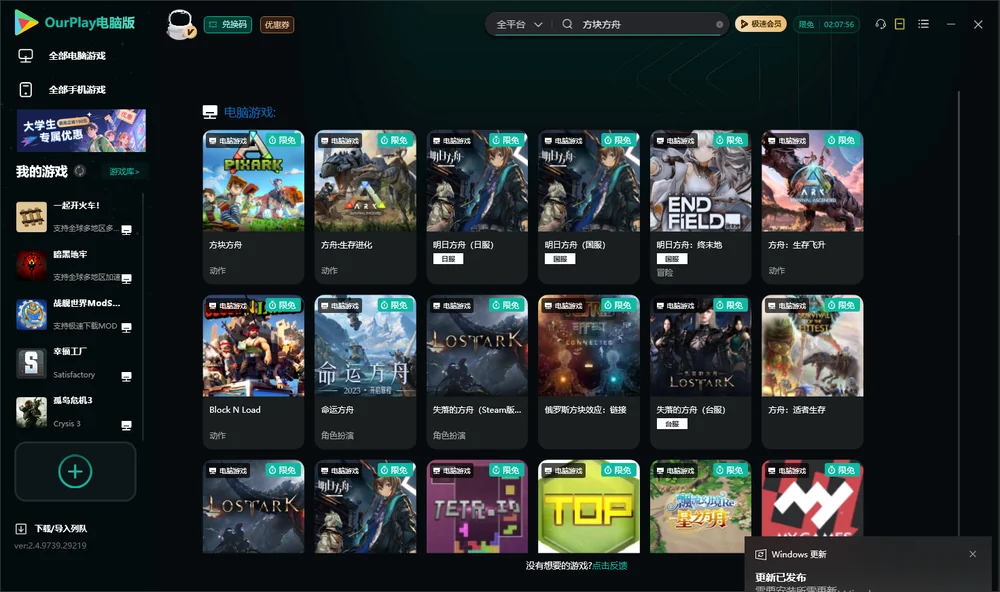Dismiss the Windows 更新 notification
Image resolution: width=1000 pixels, height=592 pixels.
tap(973, 554)
